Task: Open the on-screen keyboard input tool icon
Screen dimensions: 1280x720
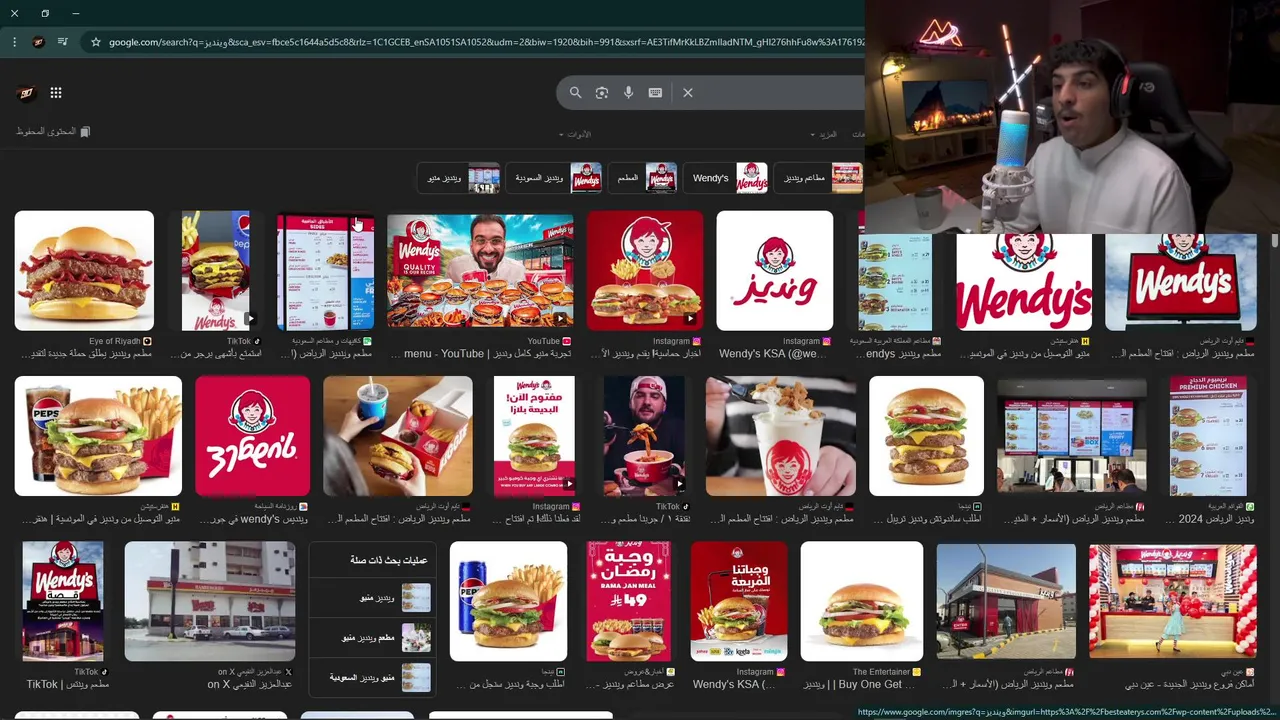Action: (x=655, y=93)
